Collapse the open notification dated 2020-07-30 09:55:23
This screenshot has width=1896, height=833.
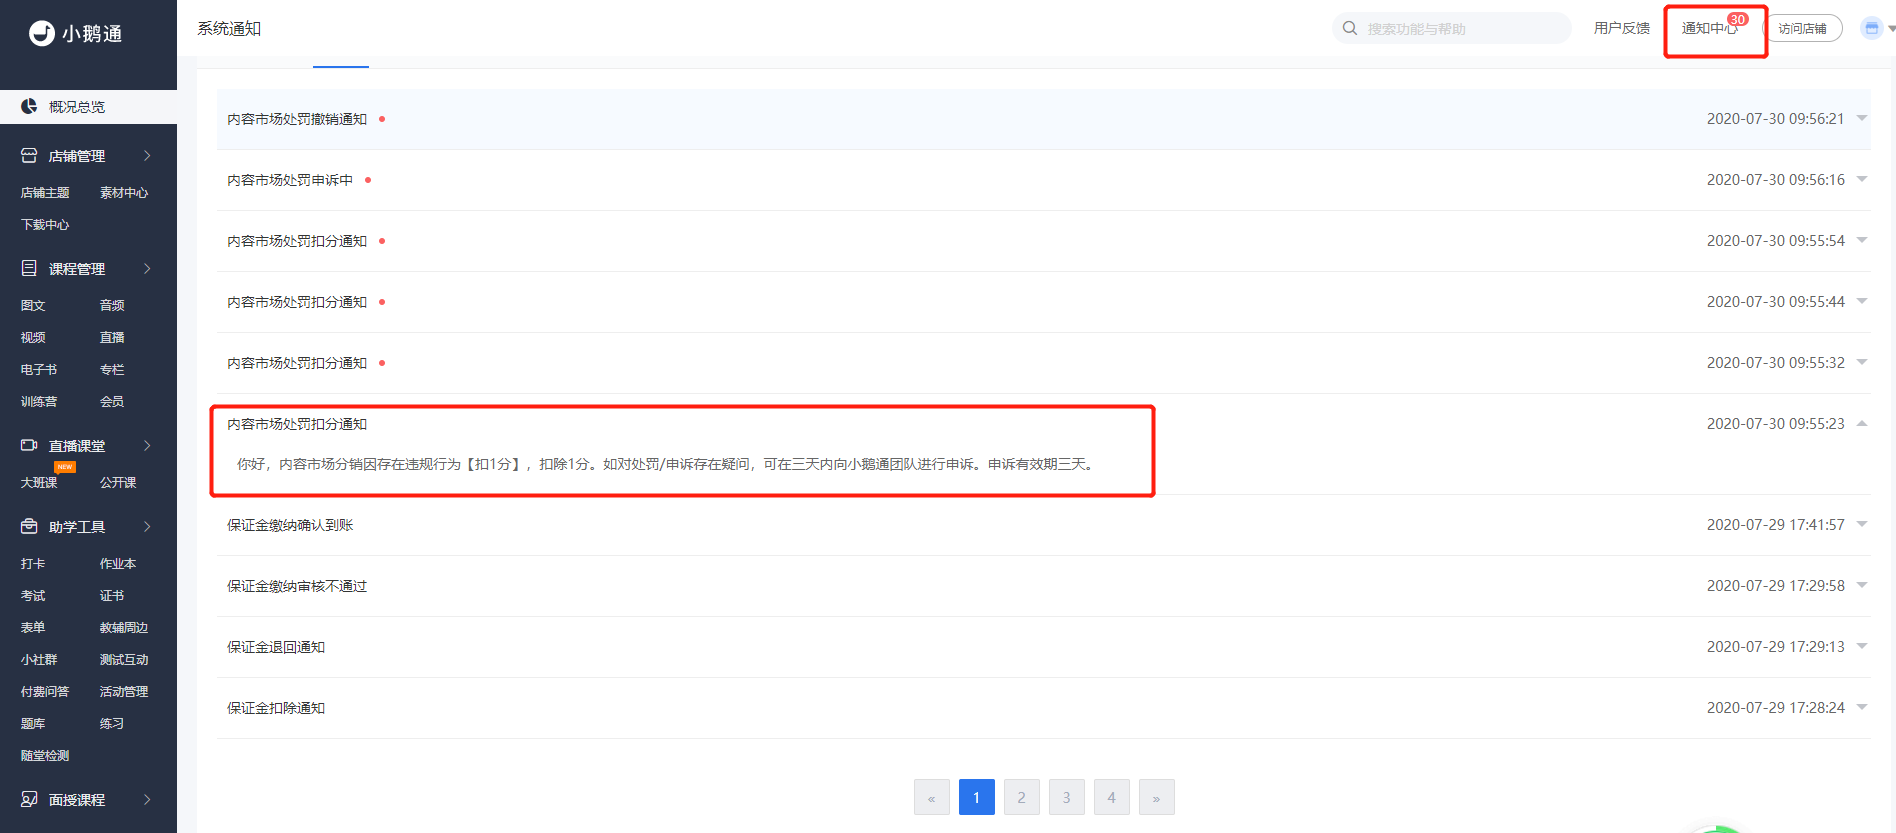point(1862,423)
